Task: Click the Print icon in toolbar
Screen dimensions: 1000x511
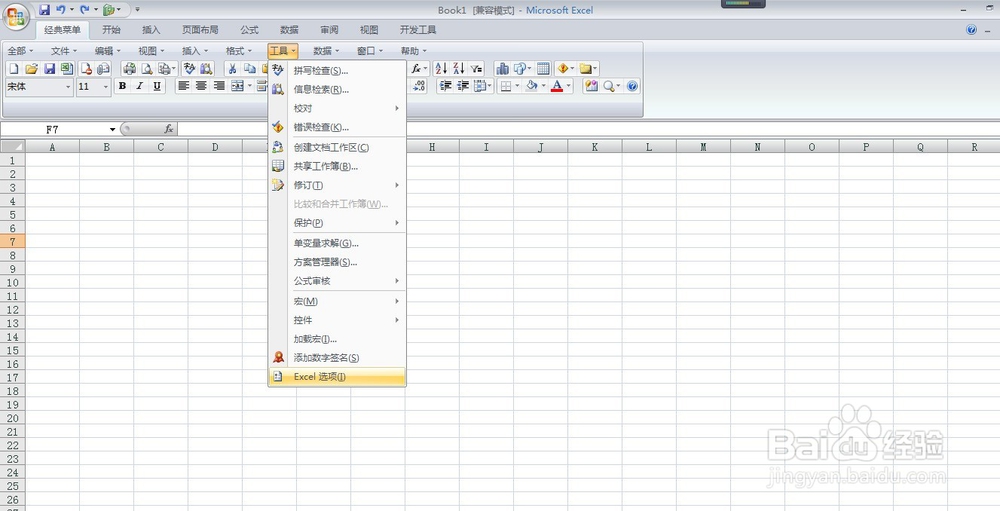Action: click(129, 69)
